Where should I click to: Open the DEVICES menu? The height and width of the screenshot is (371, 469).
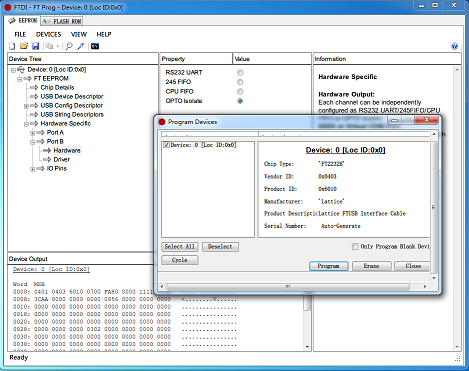coord(49,34)
